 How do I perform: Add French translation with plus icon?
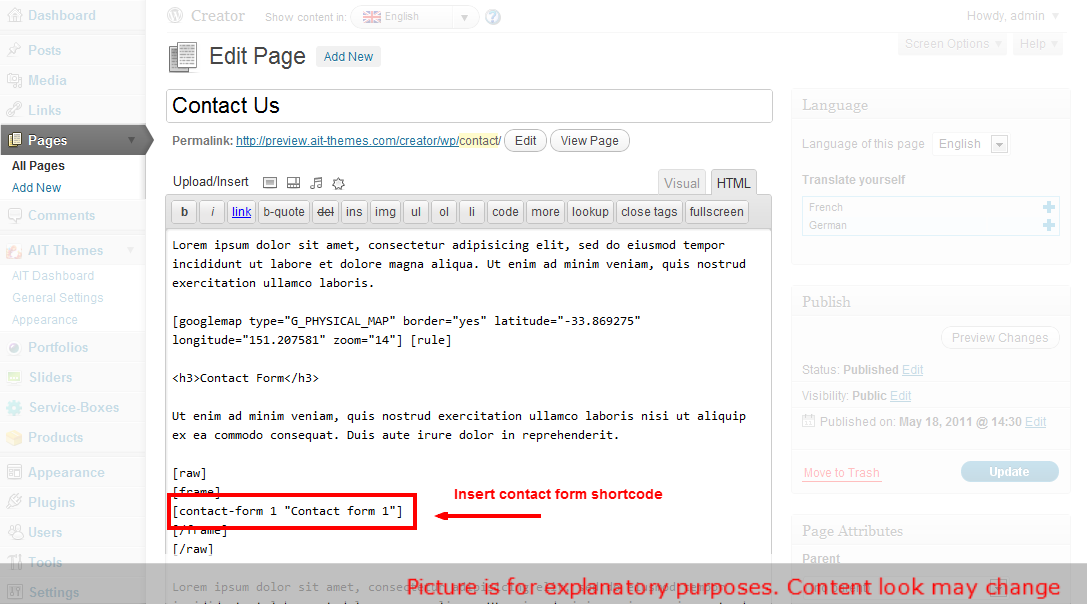click(x=1048, y=207)
